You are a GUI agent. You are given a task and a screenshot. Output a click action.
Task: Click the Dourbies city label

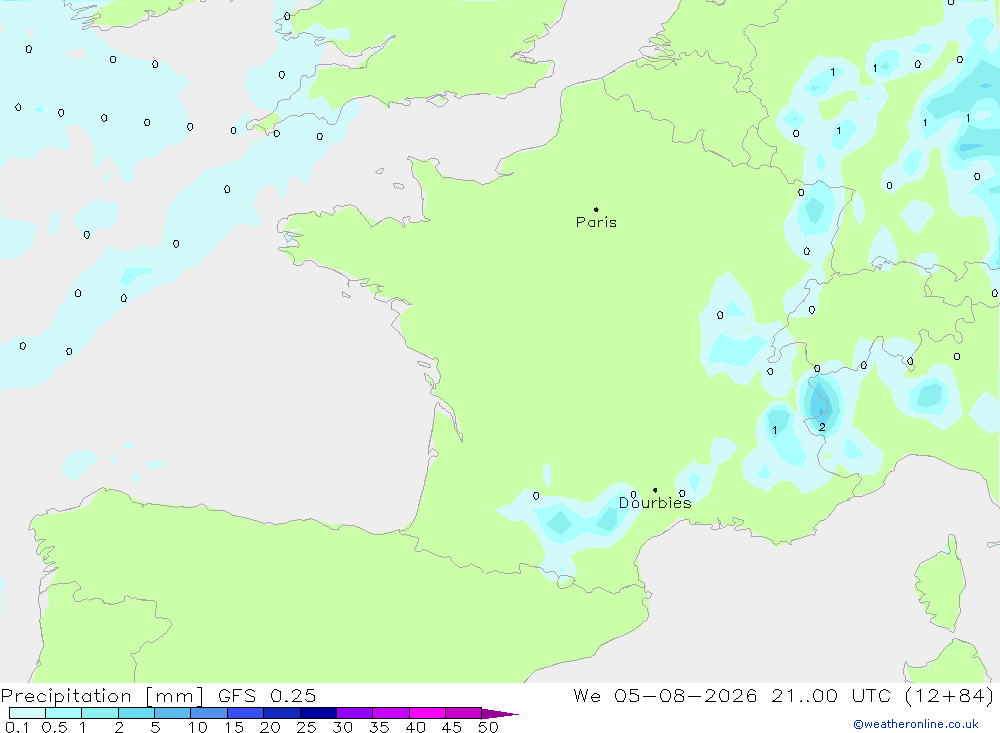point(655,503)
